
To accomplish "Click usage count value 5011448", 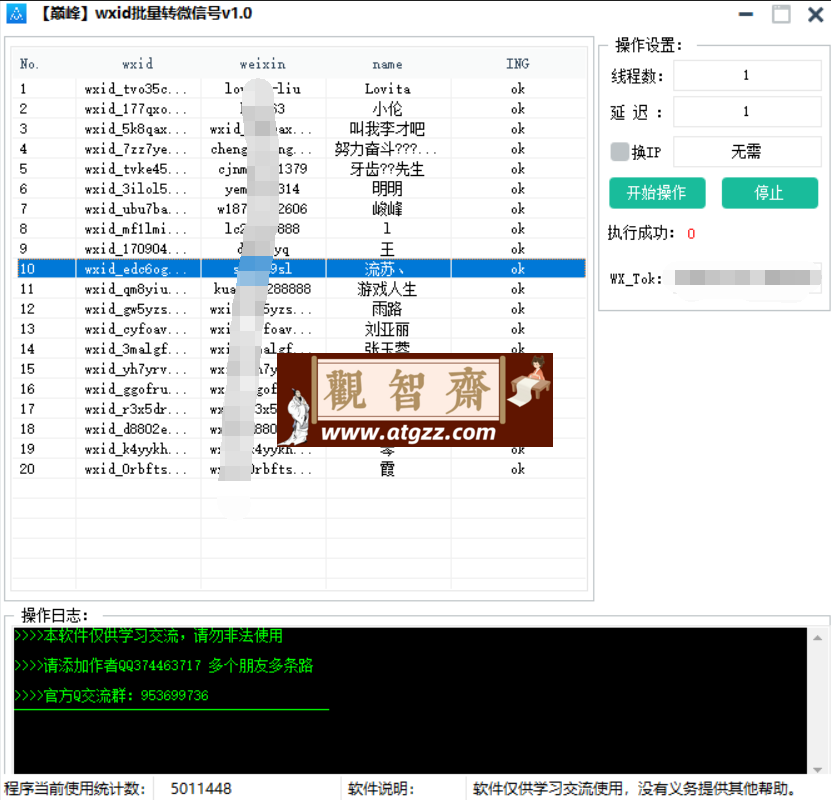I will 201,789.
